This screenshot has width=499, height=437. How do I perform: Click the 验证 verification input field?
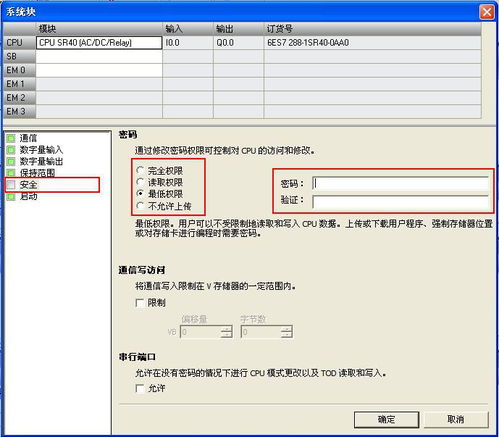tap(401, 201)
